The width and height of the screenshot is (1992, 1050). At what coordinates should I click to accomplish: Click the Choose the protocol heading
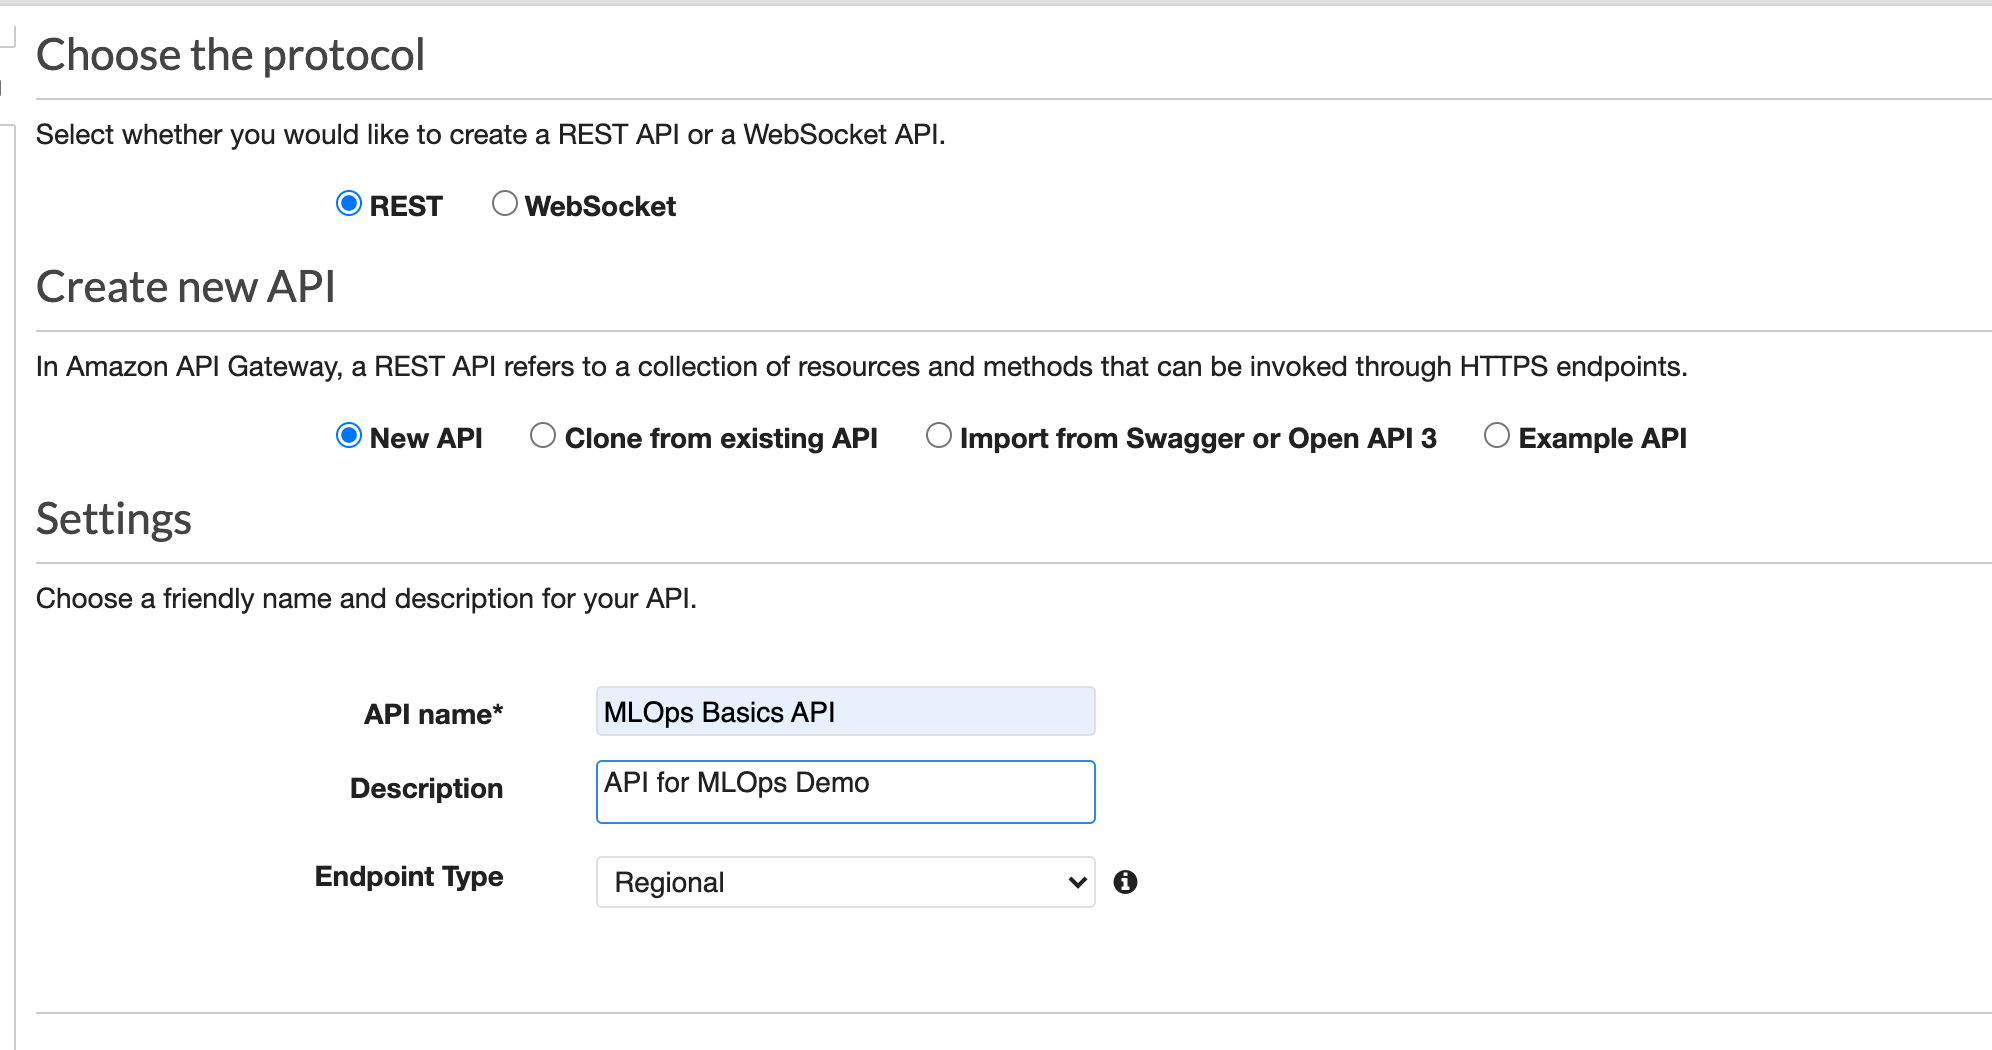pyautogui.click(x=231, y=55)
